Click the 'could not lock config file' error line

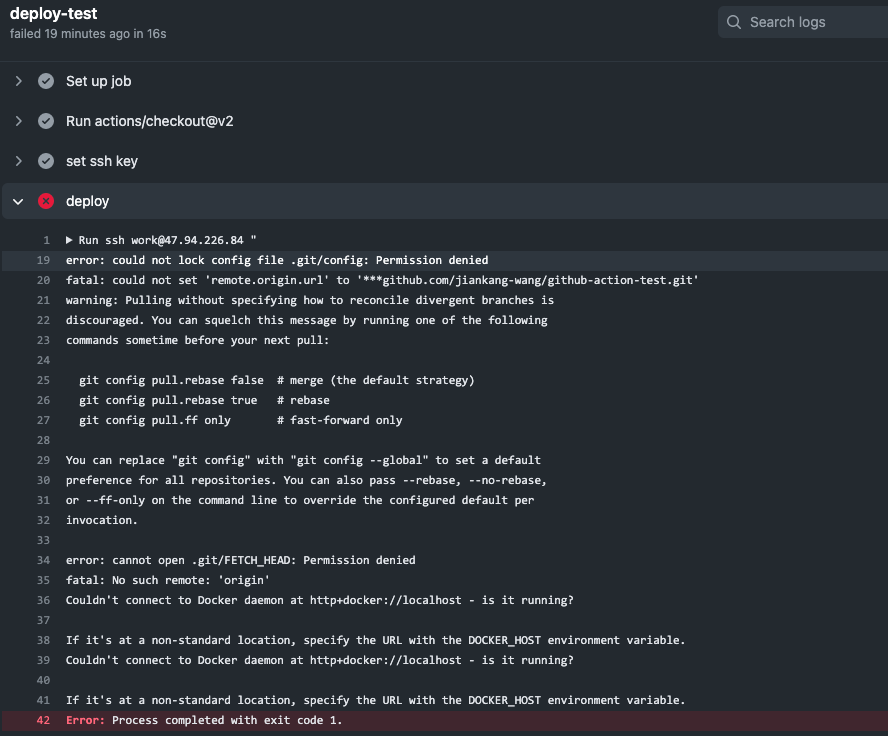pyautogui.click(x=277, y=260)
